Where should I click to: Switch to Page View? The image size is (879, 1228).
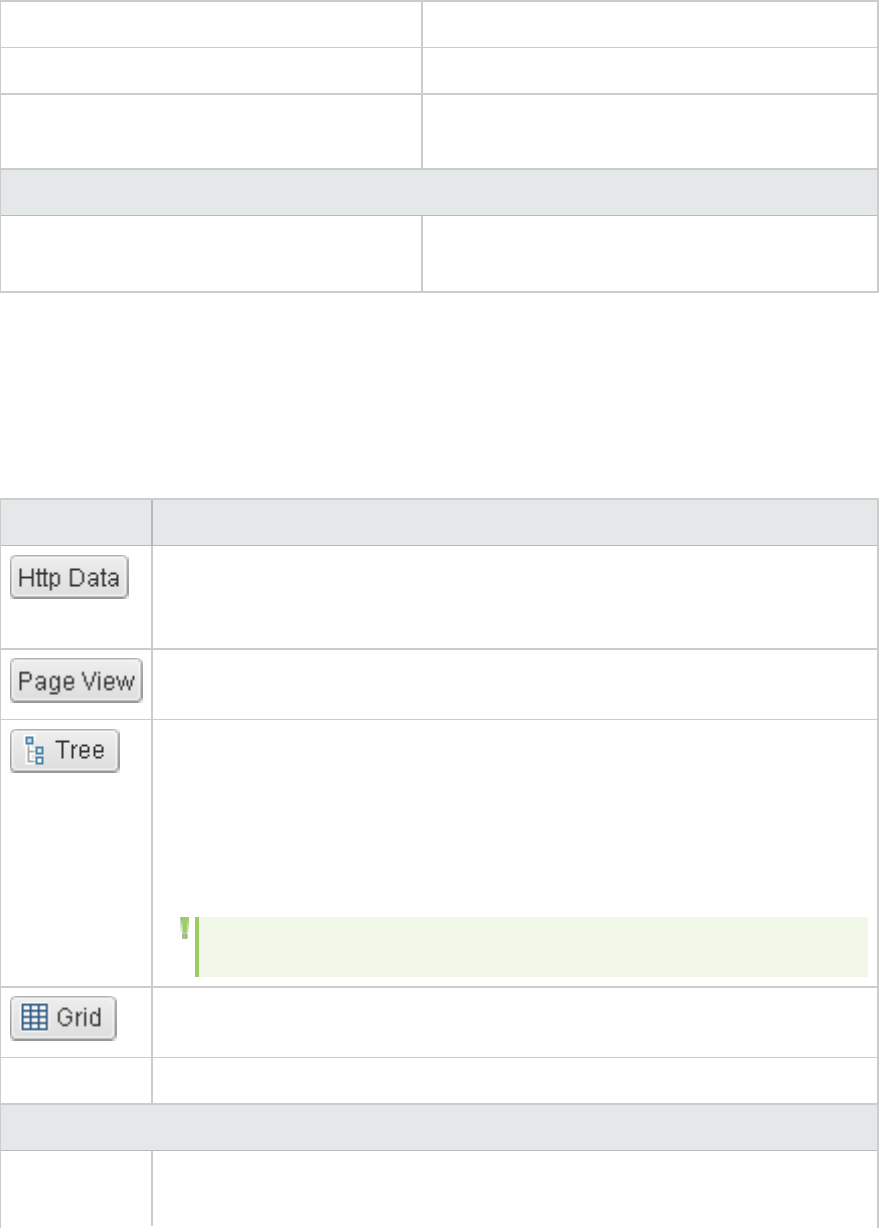tap(76, 681)
